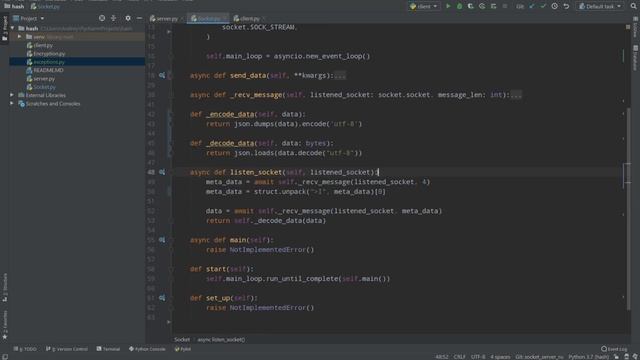Image resolution: width=640 pixels, height=360 pixels.
Task: Click the gutter icon beside def set_up
Action: click(x=162, y=298)
